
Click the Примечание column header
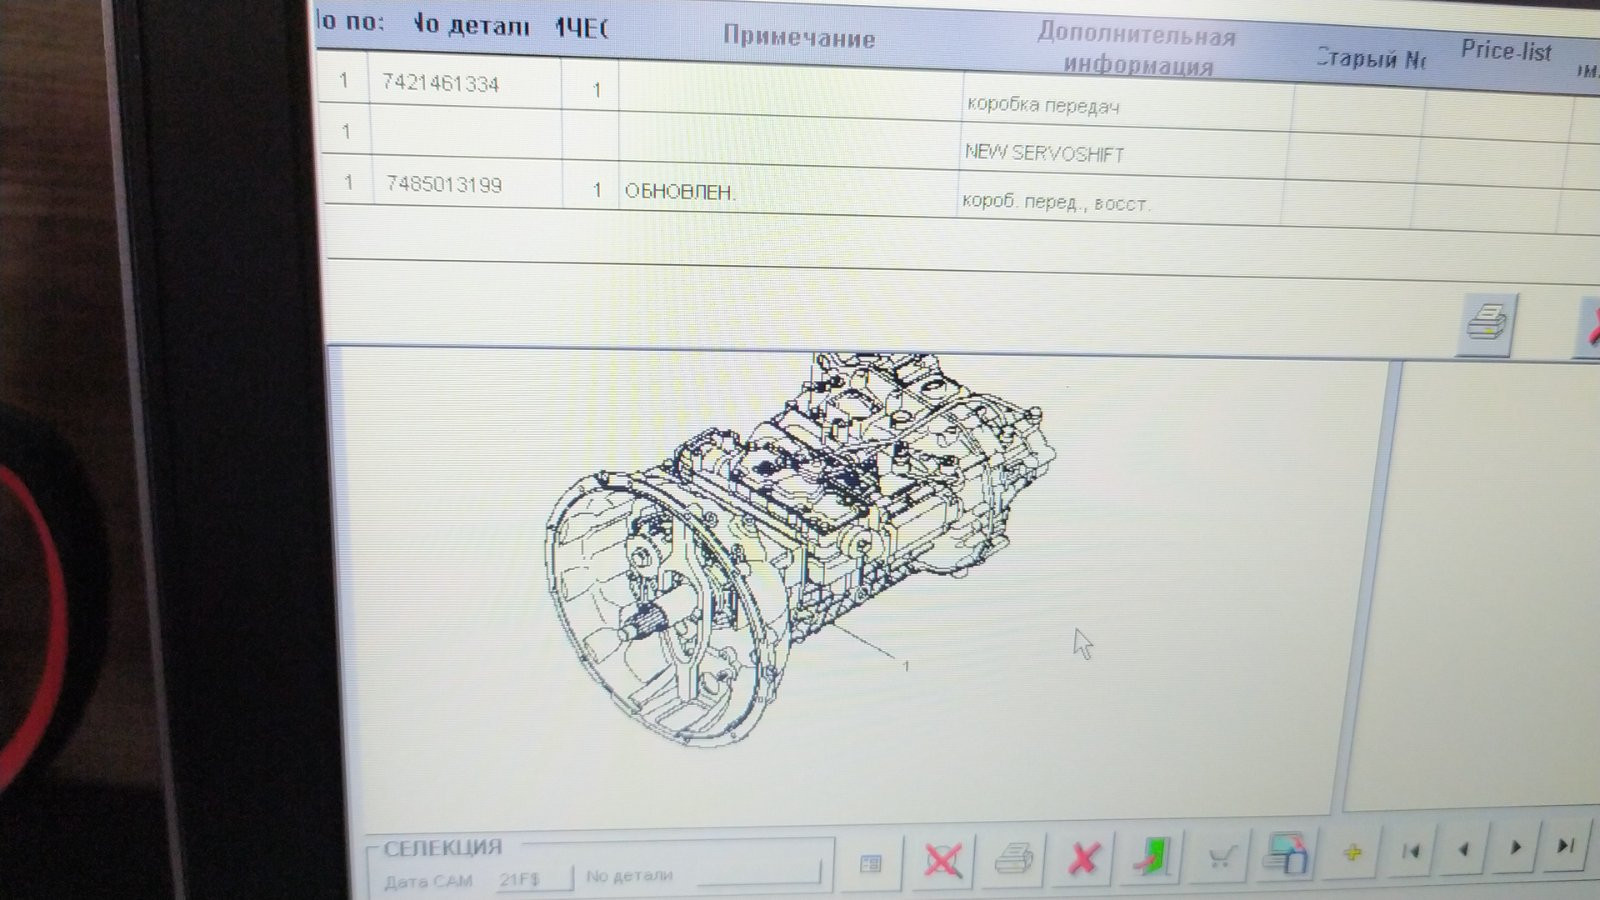tap(798, 38)
